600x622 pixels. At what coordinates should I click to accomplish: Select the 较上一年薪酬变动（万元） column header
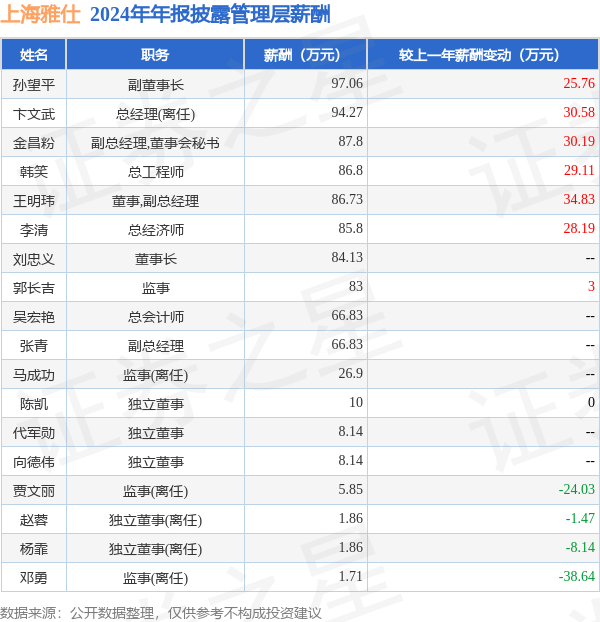(x=483, y=55)
